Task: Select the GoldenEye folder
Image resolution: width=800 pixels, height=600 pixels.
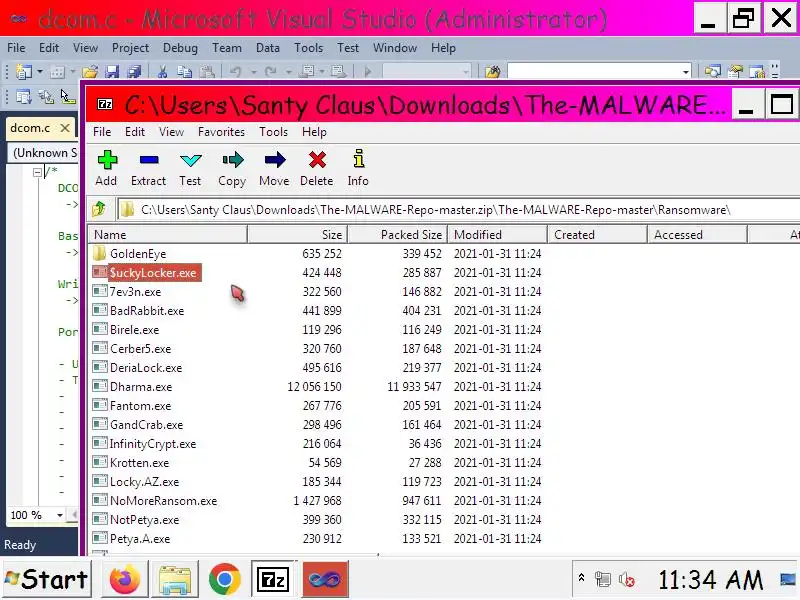Action: [x=138, y=254]
